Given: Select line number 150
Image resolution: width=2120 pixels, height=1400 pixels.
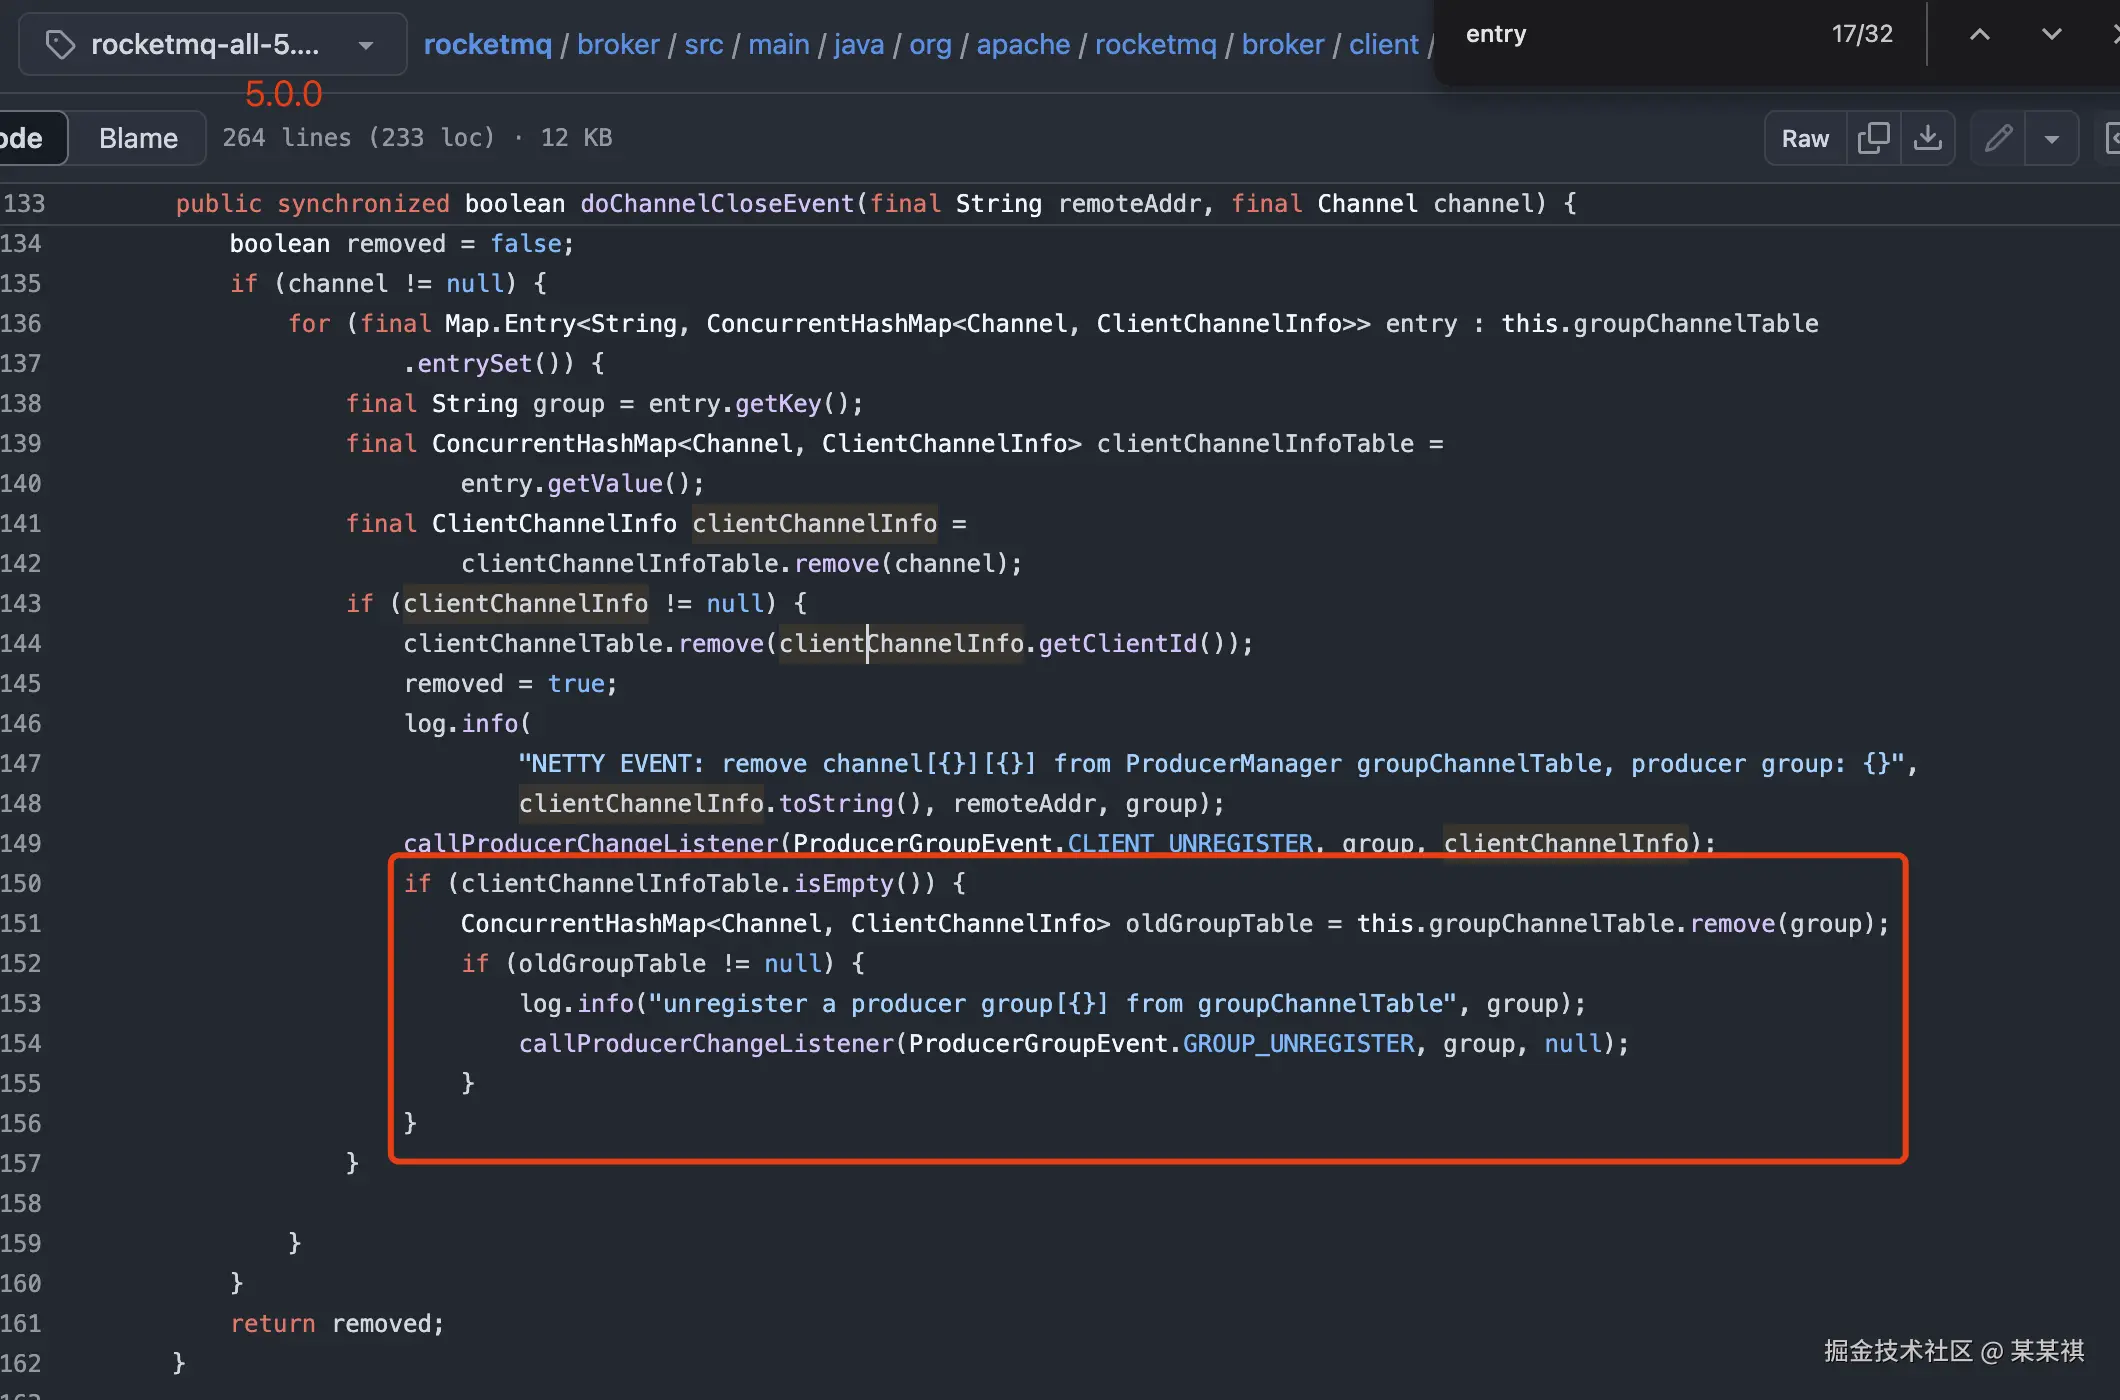Looking at the screenshot, I should tap(22, 883).
